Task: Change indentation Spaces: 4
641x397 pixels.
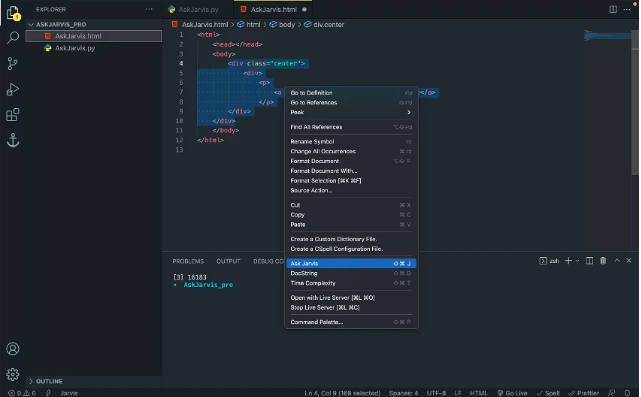Action: click(403, 393)
